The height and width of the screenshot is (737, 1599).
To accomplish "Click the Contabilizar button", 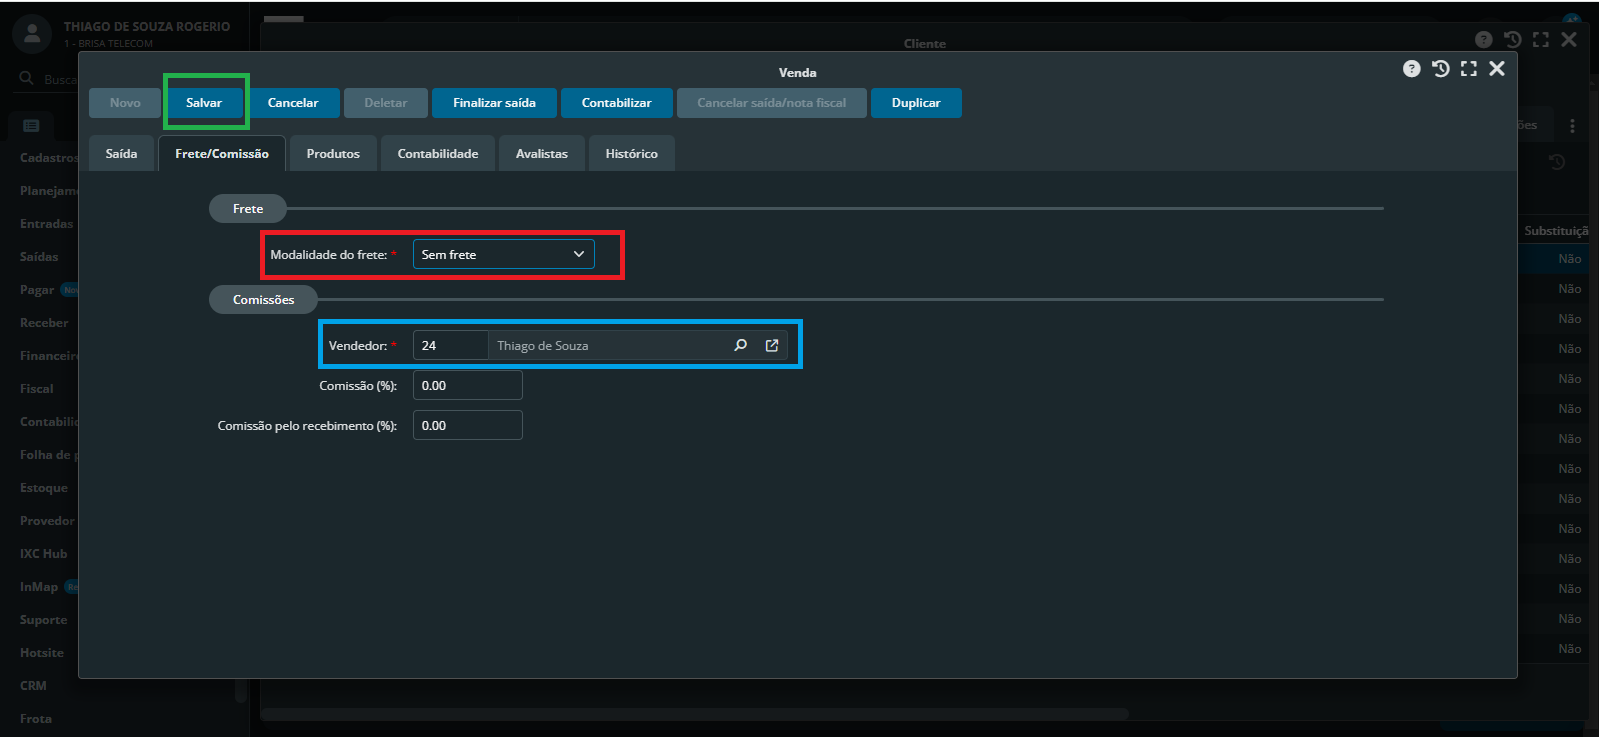I will [x=616, y=103].
